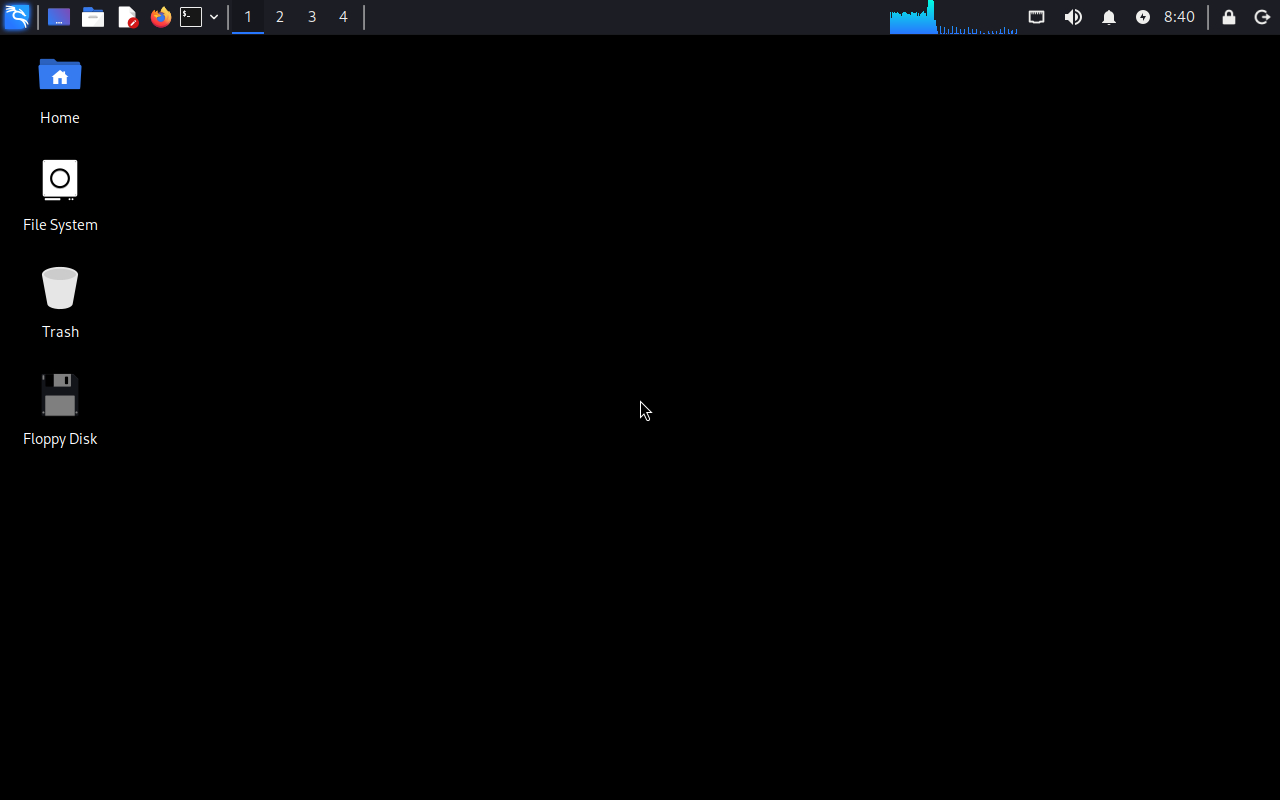Show notifications via the bell icon

pyautogui.click(x=1109, y=17)
